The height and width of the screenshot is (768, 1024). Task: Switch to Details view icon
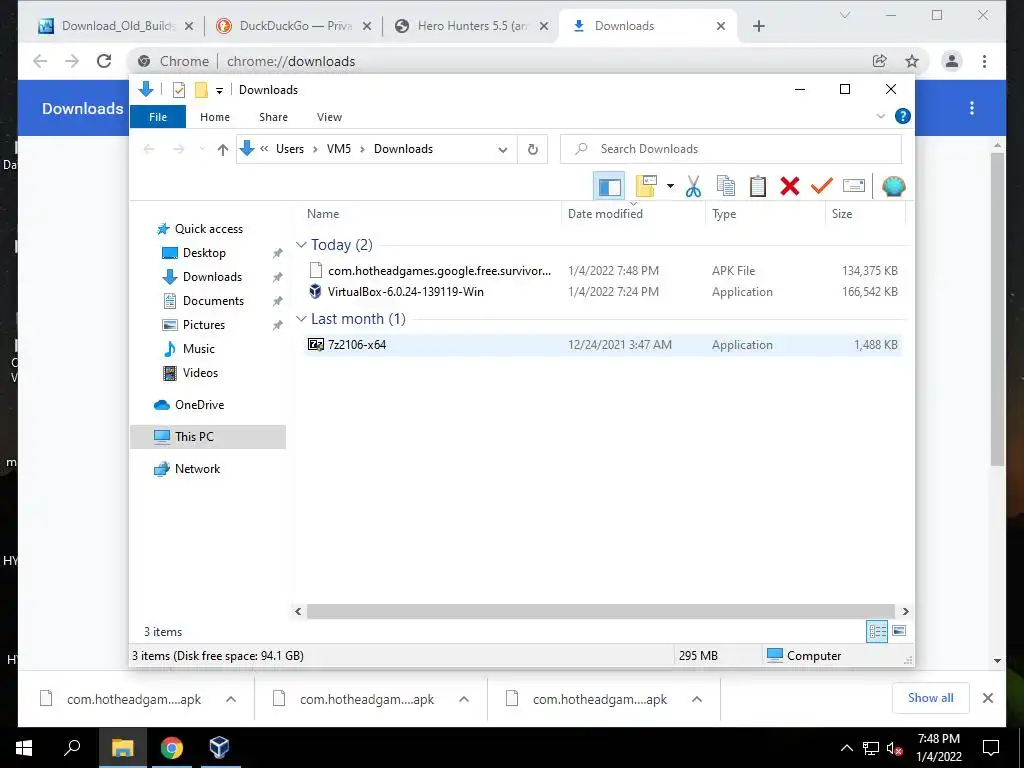(877, 632)
